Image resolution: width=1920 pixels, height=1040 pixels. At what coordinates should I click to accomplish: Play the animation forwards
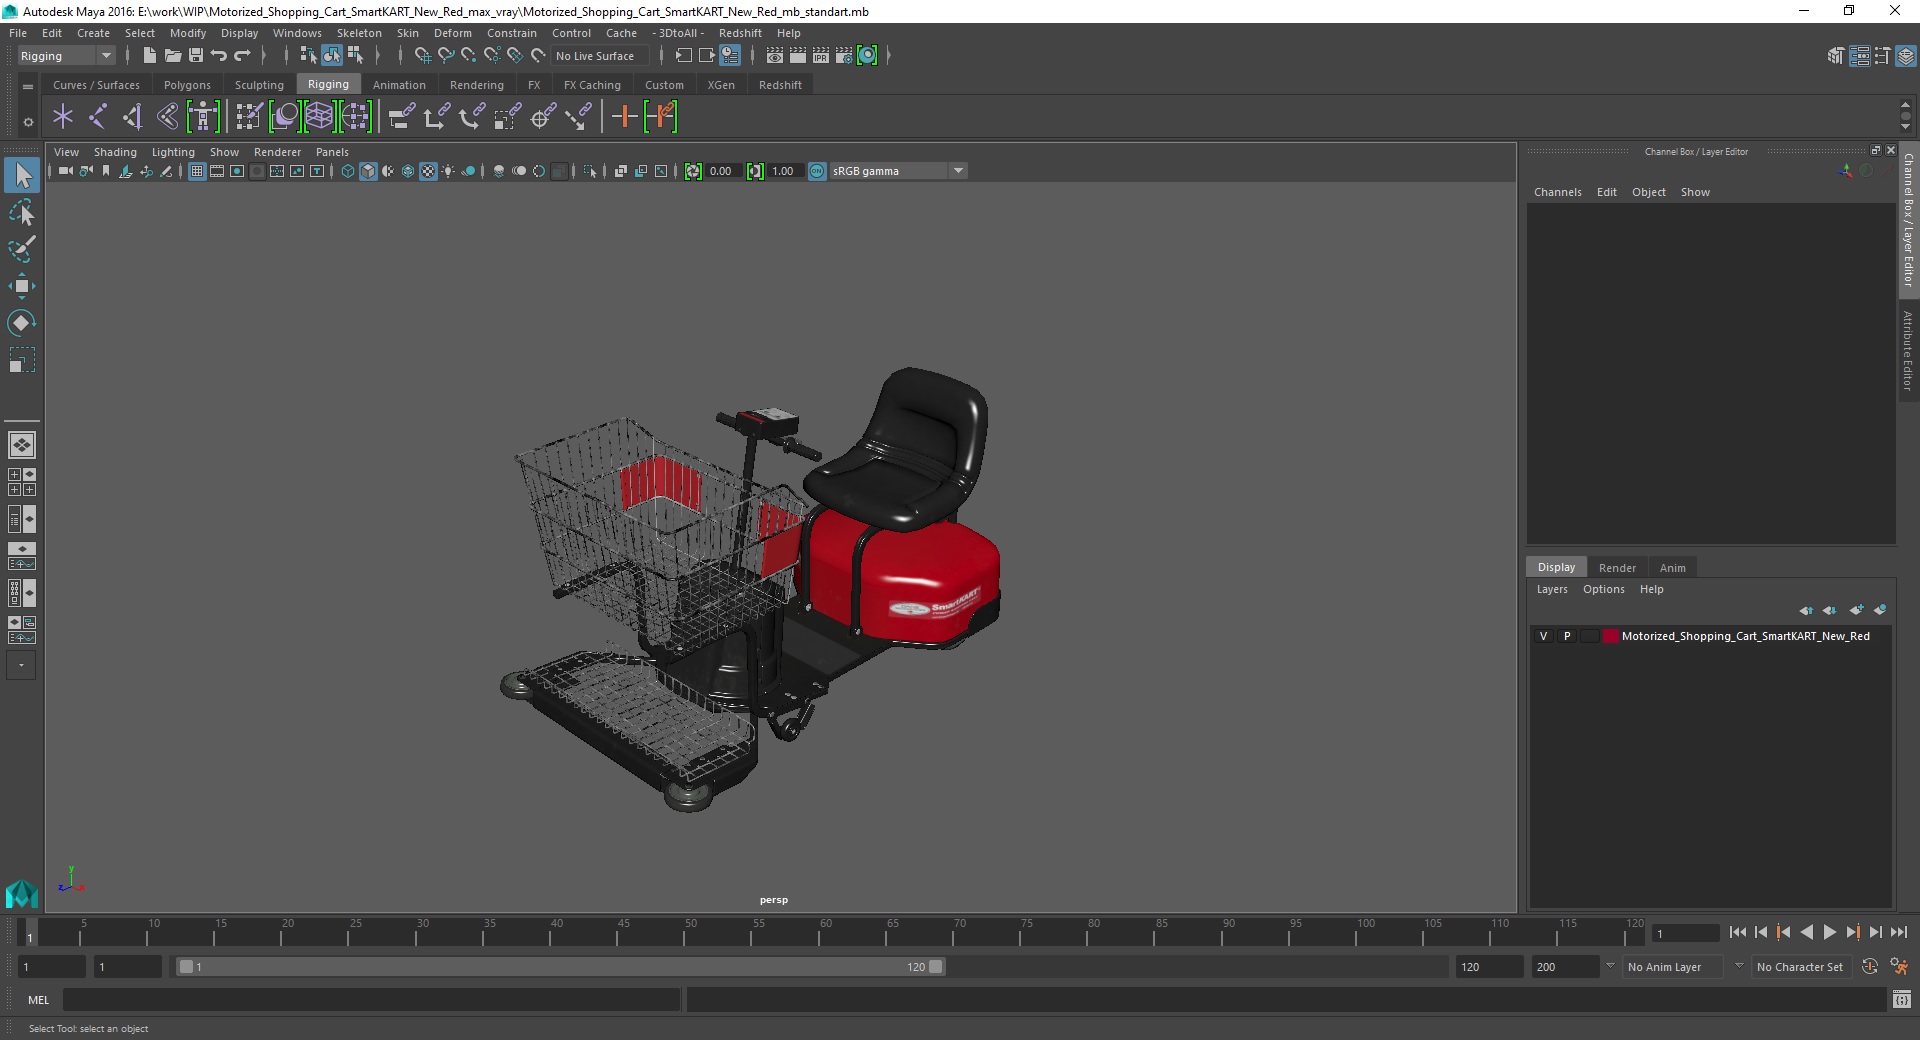pos(1829,932)
